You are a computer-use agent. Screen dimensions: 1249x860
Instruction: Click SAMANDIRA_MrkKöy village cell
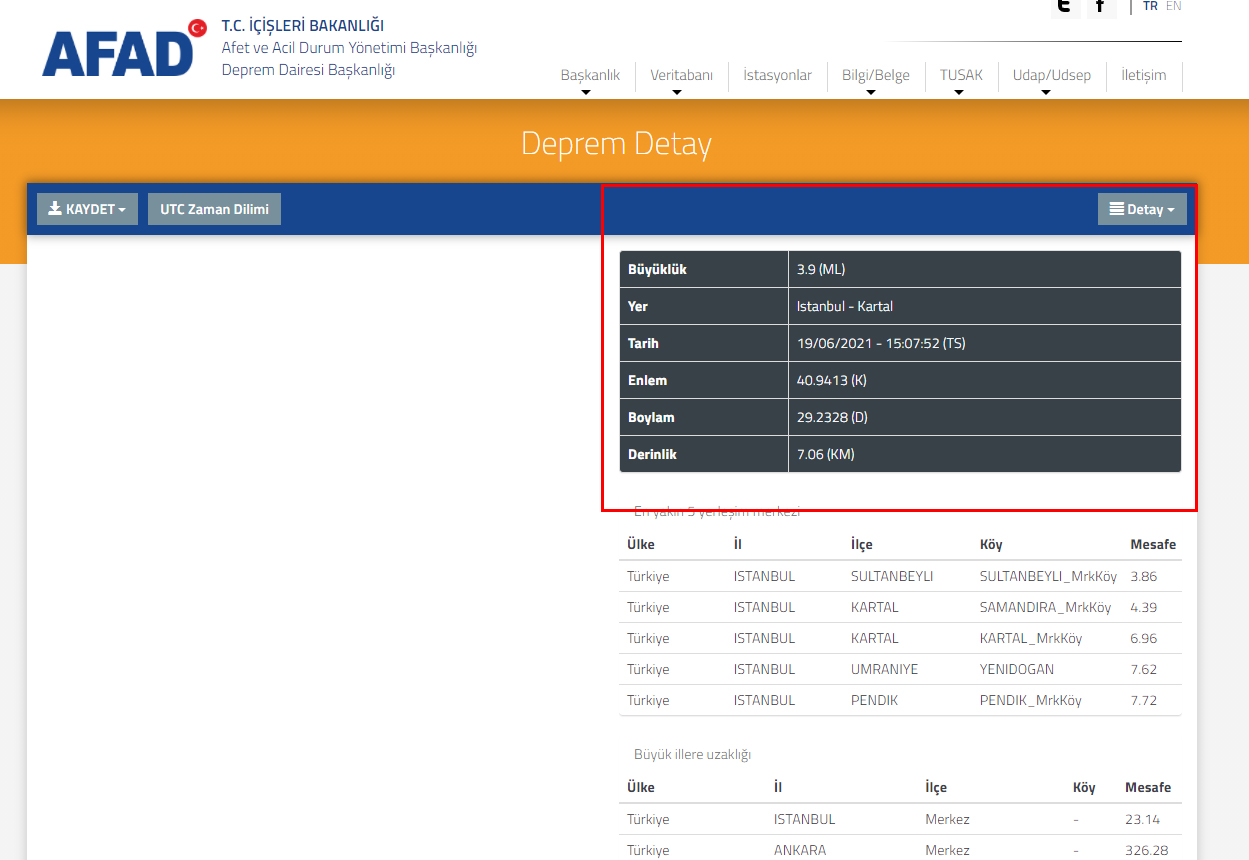[1045, 607]
